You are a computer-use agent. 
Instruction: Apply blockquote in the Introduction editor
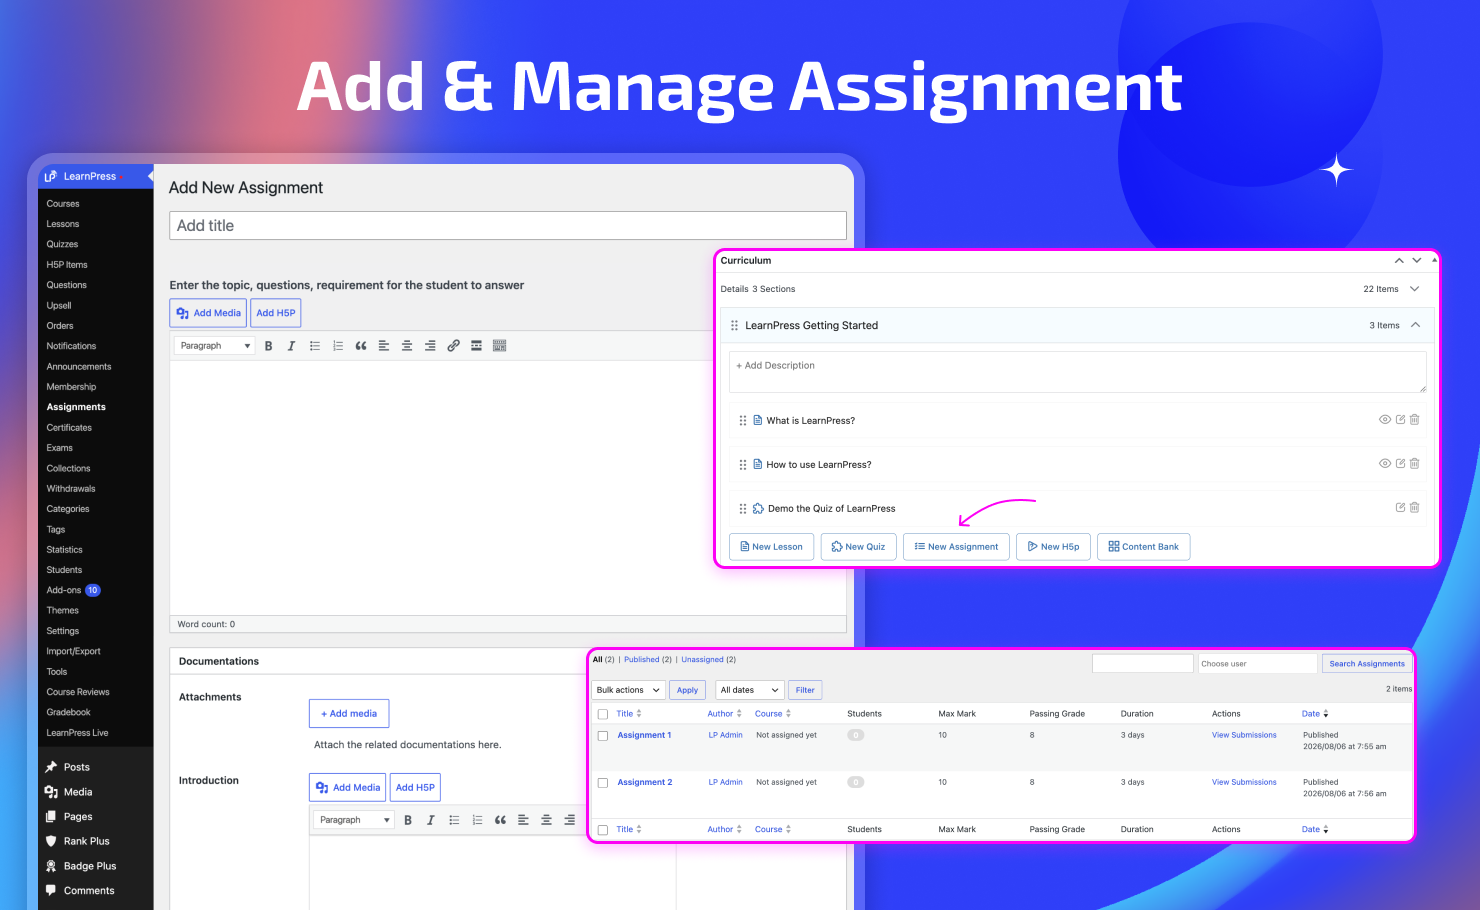click(500, 820)
